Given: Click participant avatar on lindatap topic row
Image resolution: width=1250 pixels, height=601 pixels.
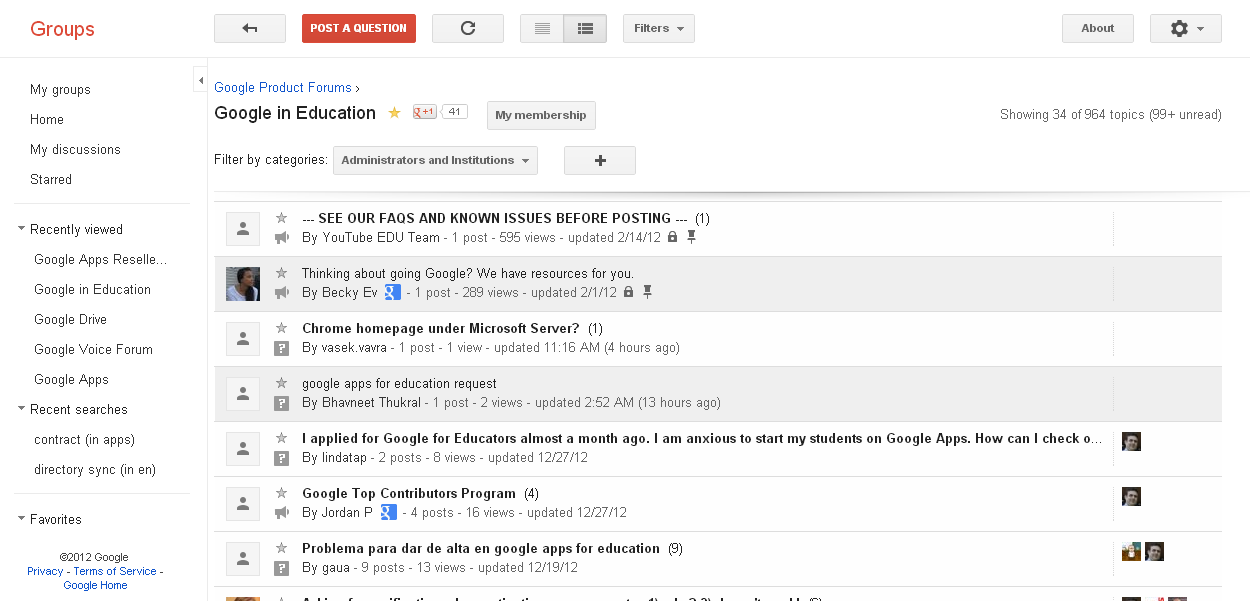Looking at the screenshot, I should [1131, 442].
